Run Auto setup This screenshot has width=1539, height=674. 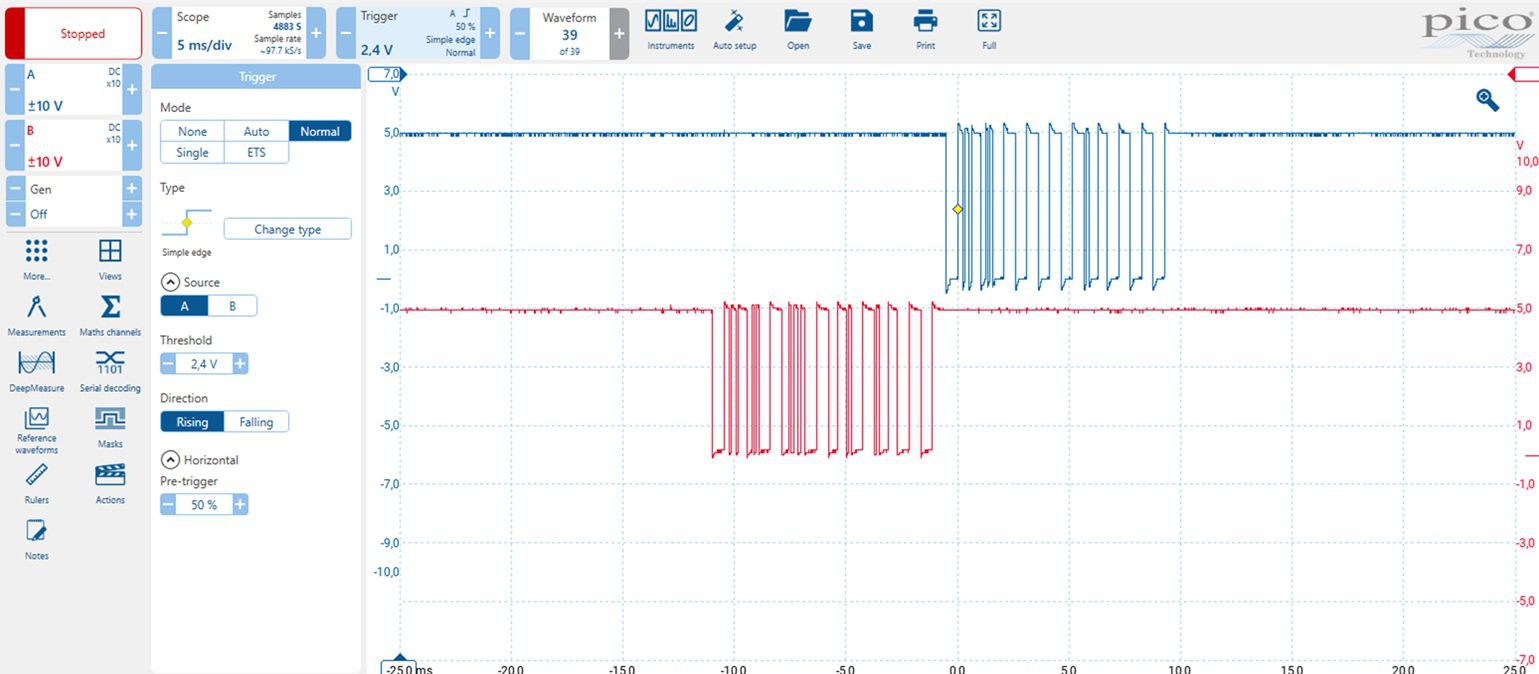point(734,29)
